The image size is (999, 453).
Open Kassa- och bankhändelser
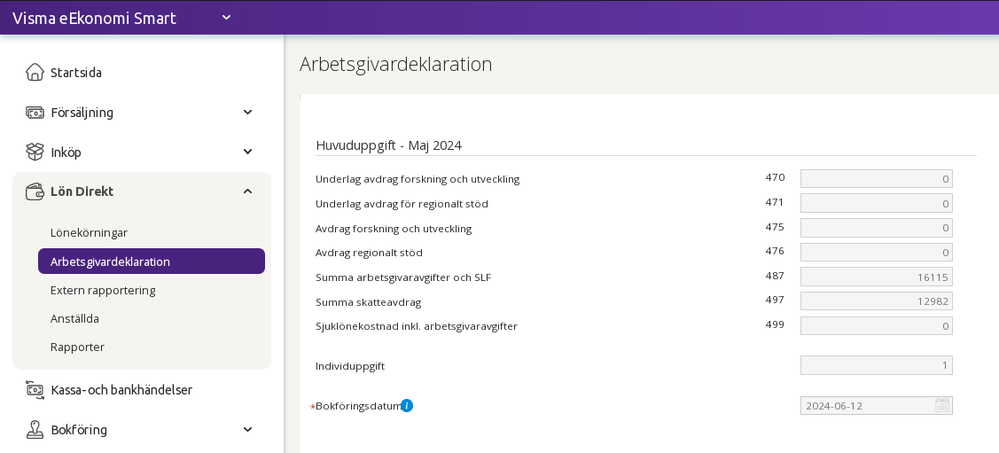click(x=121, y=389)
